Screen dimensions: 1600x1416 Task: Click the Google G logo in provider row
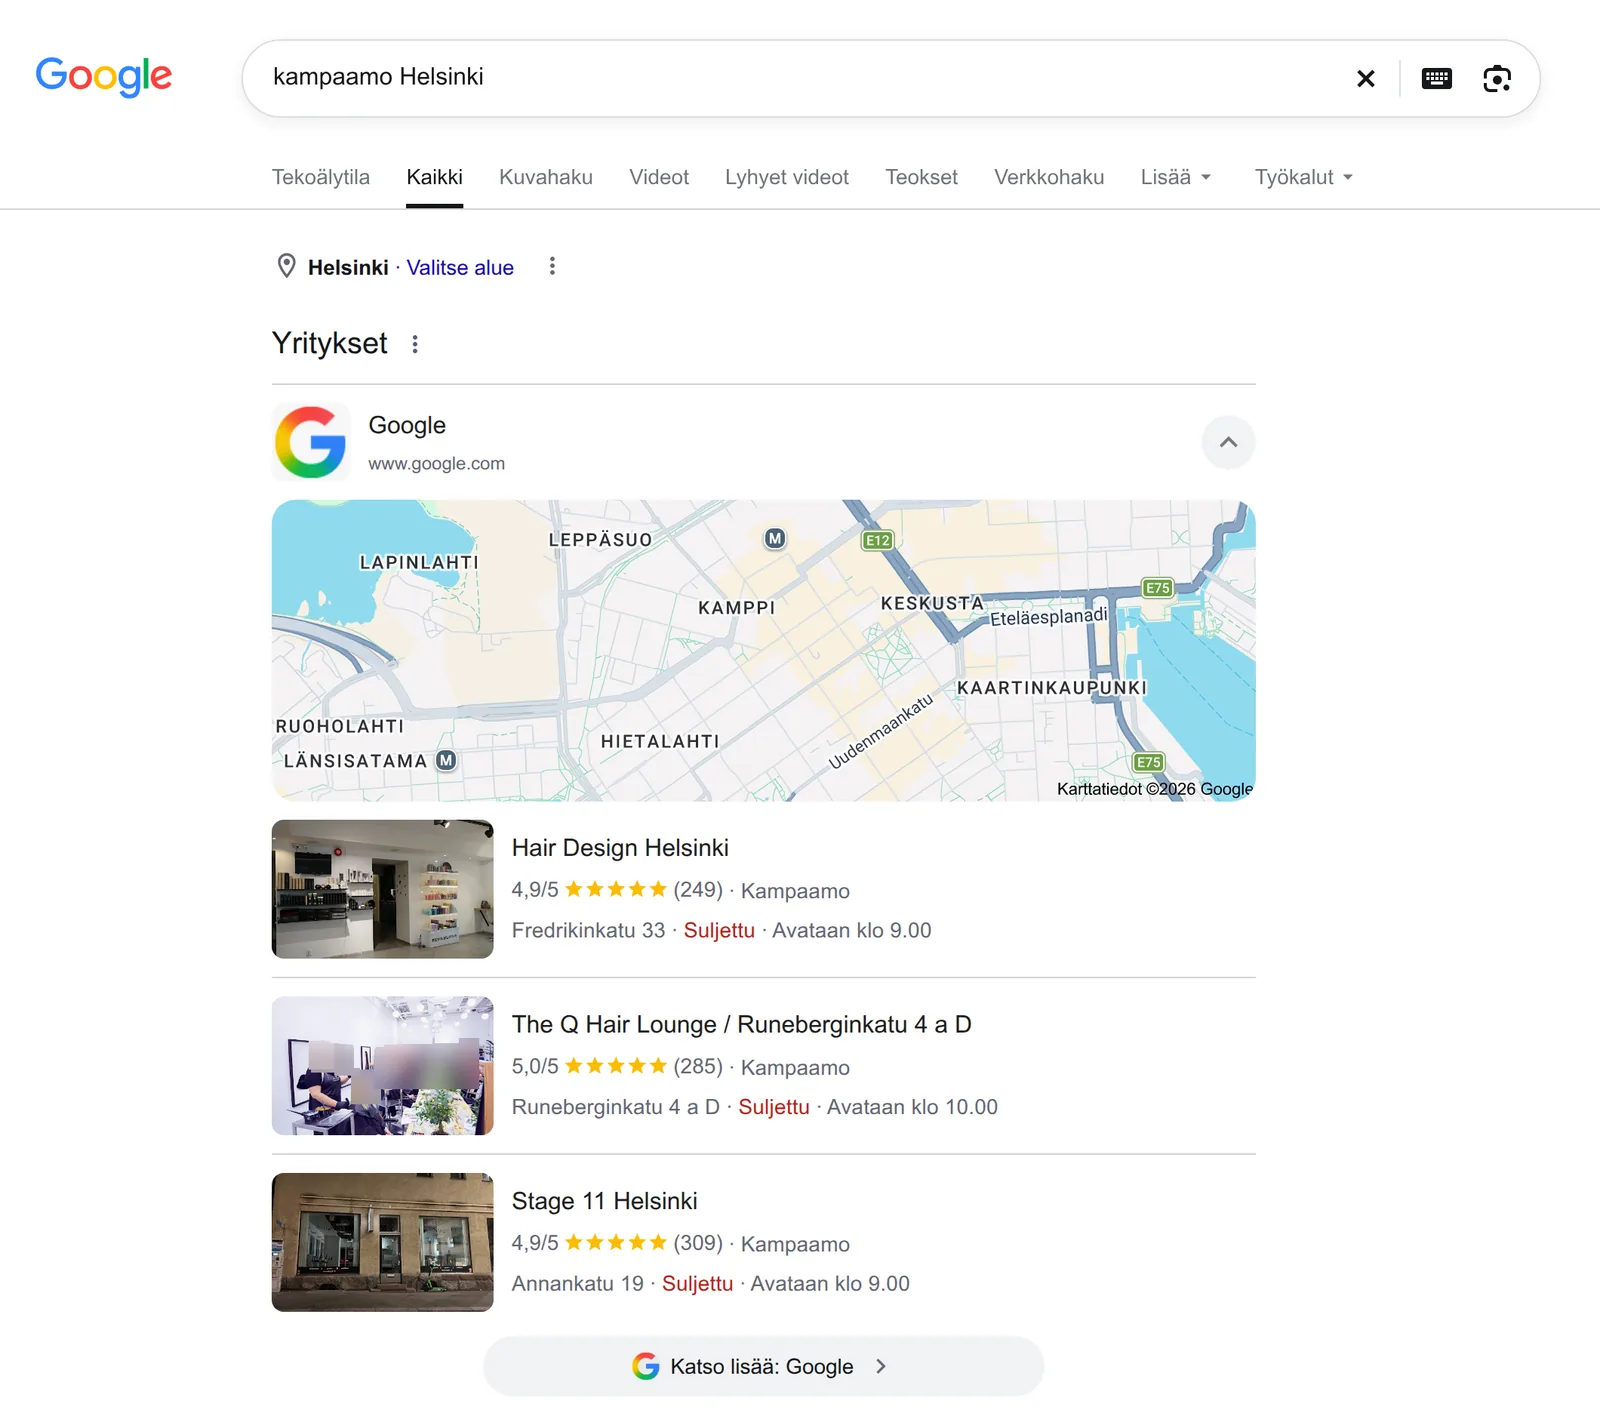coord(311,442)
